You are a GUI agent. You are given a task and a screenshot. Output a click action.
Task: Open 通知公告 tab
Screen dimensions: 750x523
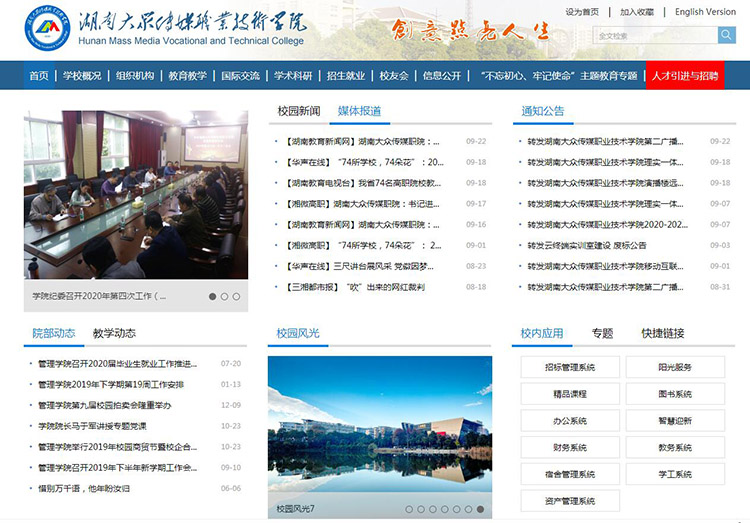click(x=543, y=111)
